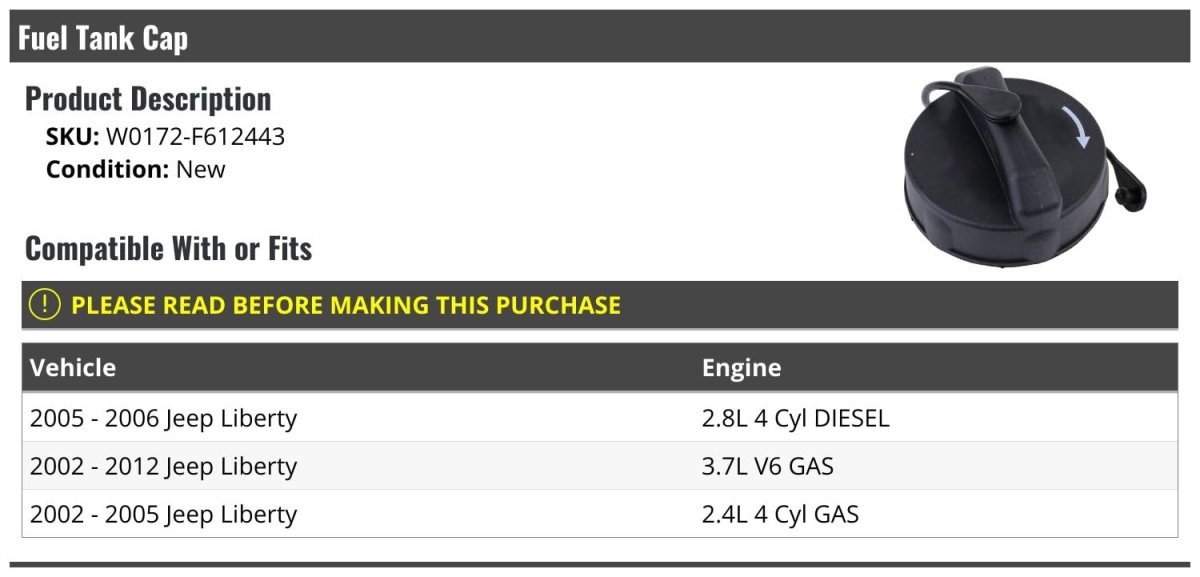The width and height of the screenshot is (1200, 577).
Task: Click the Vehicle column header
Action: point(73,367)
